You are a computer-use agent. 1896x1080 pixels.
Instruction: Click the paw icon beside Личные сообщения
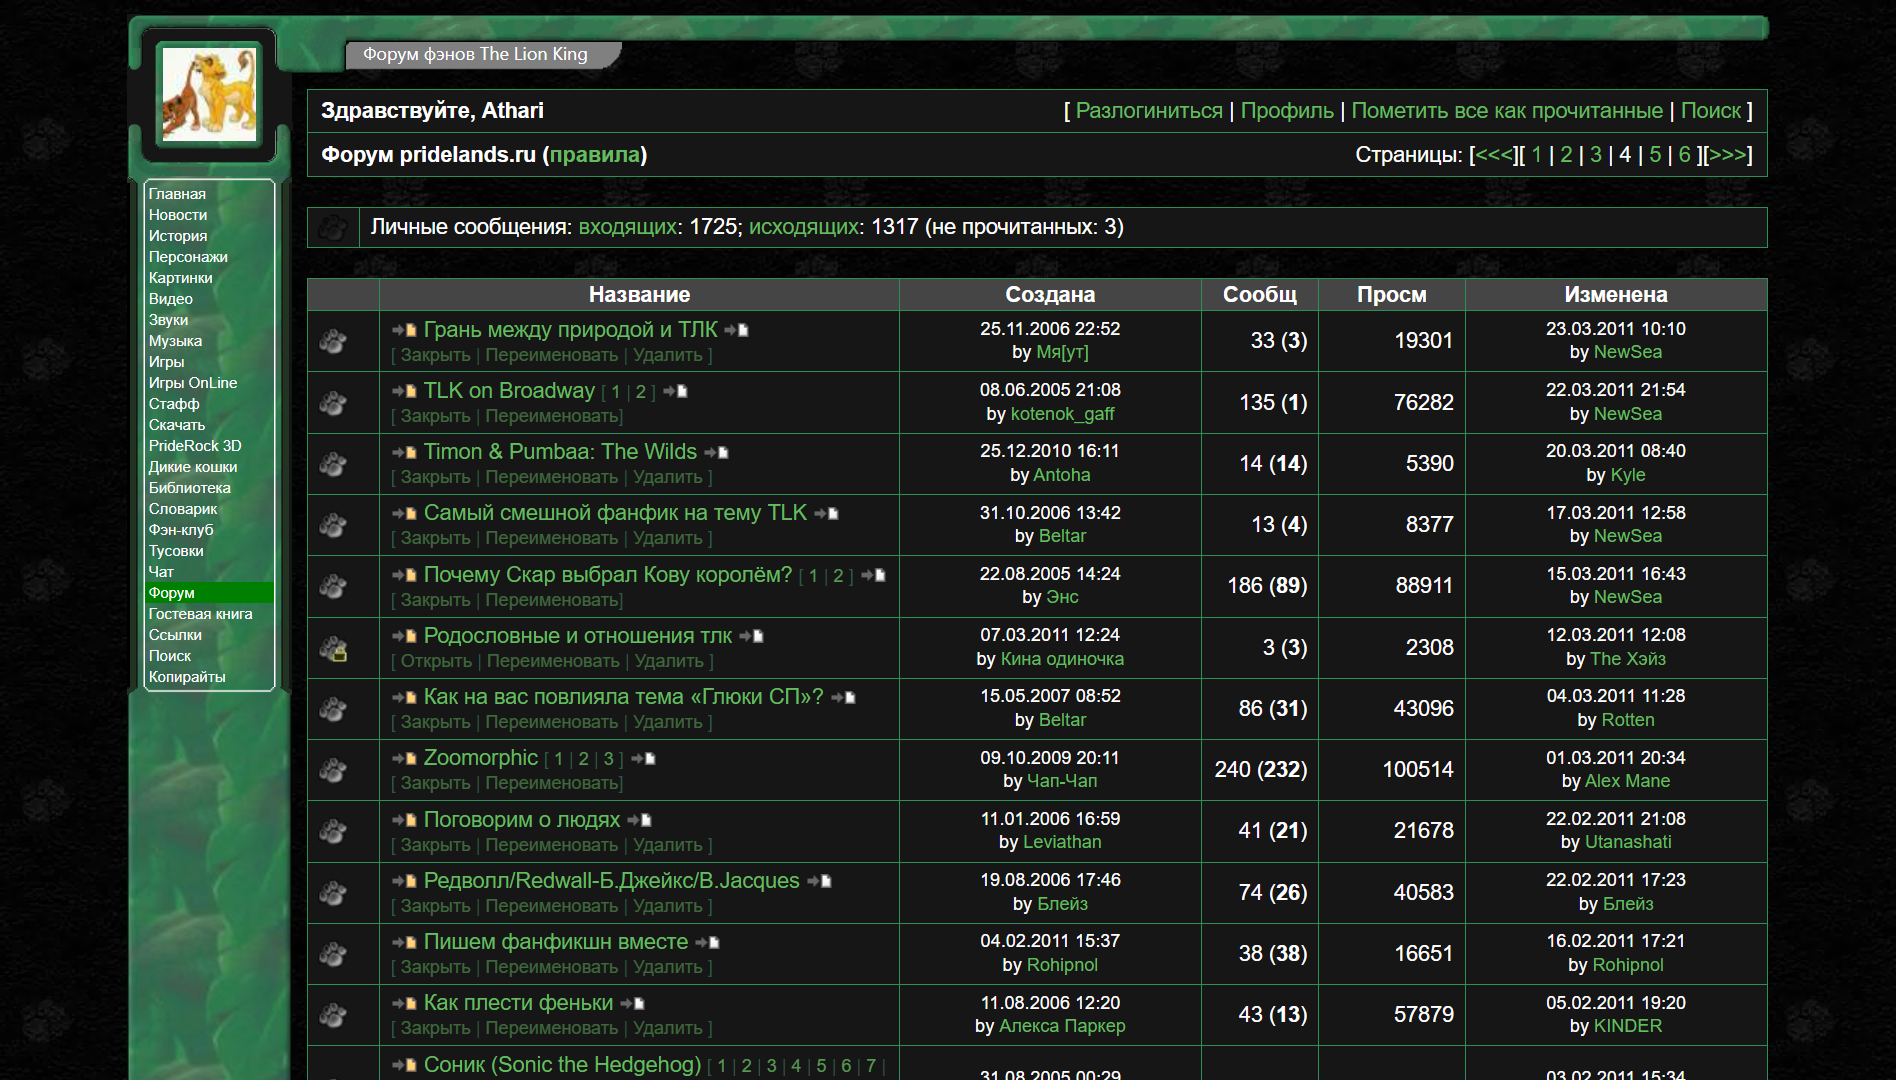[x=333, y=228]
